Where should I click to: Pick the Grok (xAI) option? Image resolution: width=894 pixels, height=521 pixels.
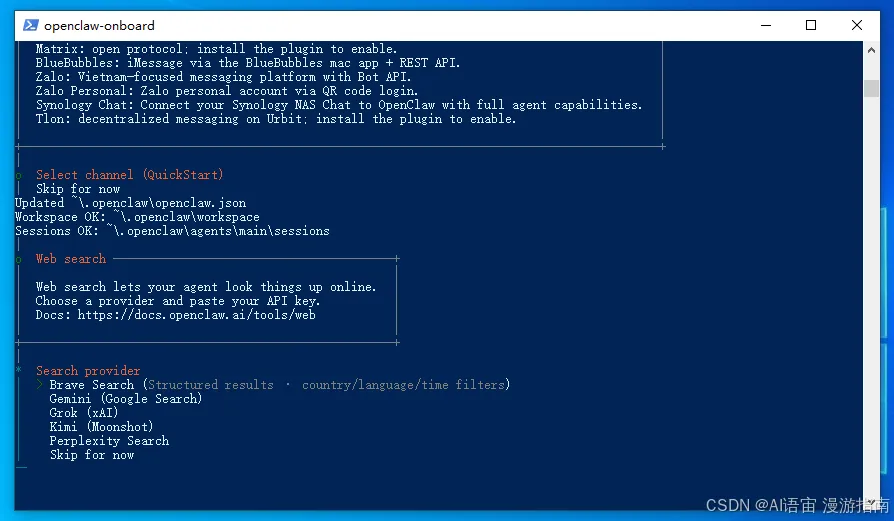(x=83, y=413)
